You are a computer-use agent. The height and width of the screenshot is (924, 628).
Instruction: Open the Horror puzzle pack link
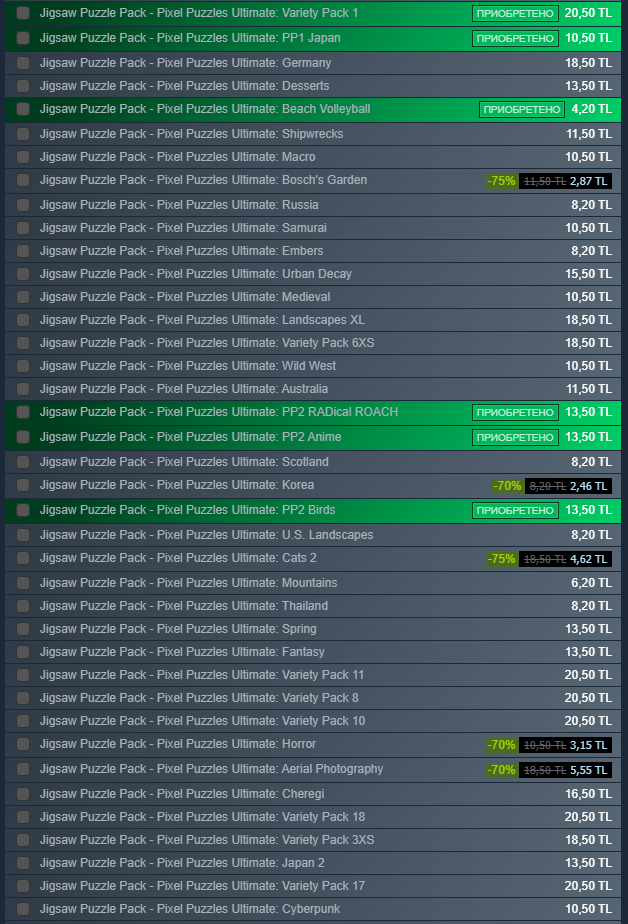[178, 744]
